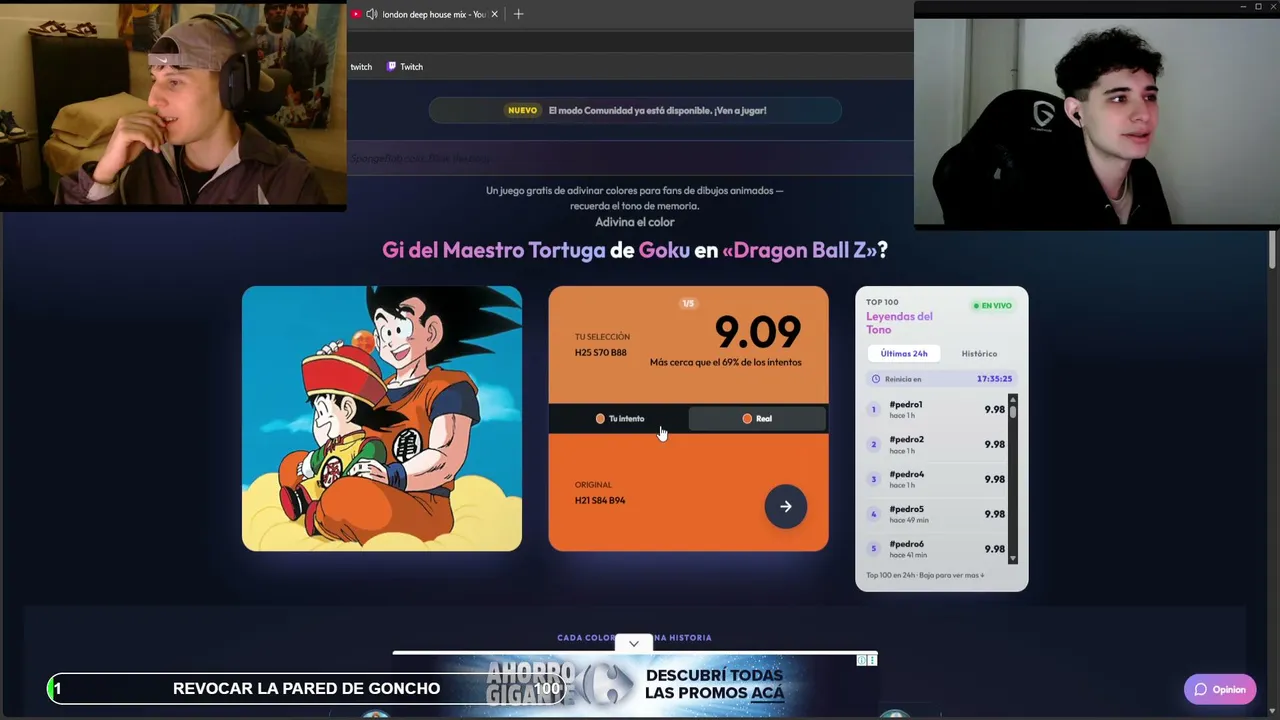Switch to the Histórico leaderboard tab
The height and width of the screenshot is (720, 1280).
tap(979, 353)
